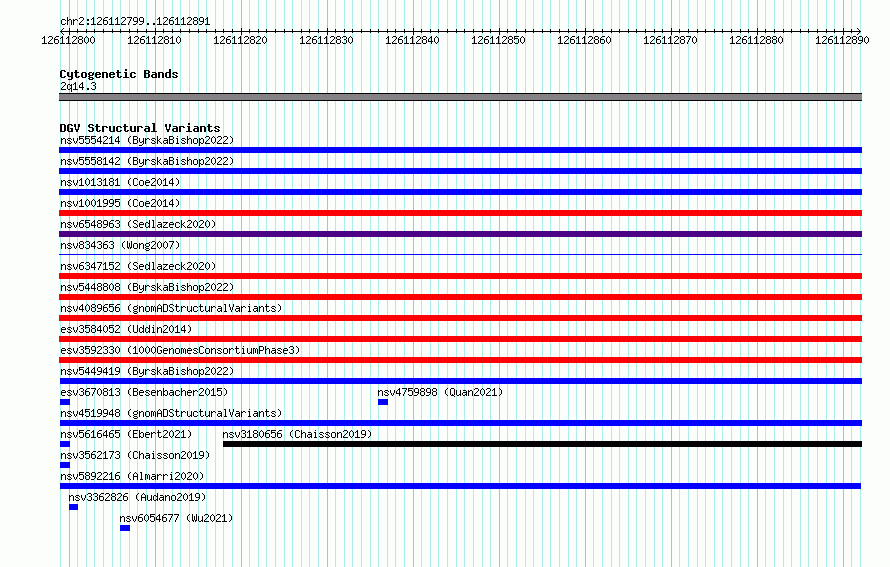Image resolution: width=890 pixels, height=567 pixels.
Task: Click the nsv6054677 (Wu2021) label
Action: click(x=176, y=518)
